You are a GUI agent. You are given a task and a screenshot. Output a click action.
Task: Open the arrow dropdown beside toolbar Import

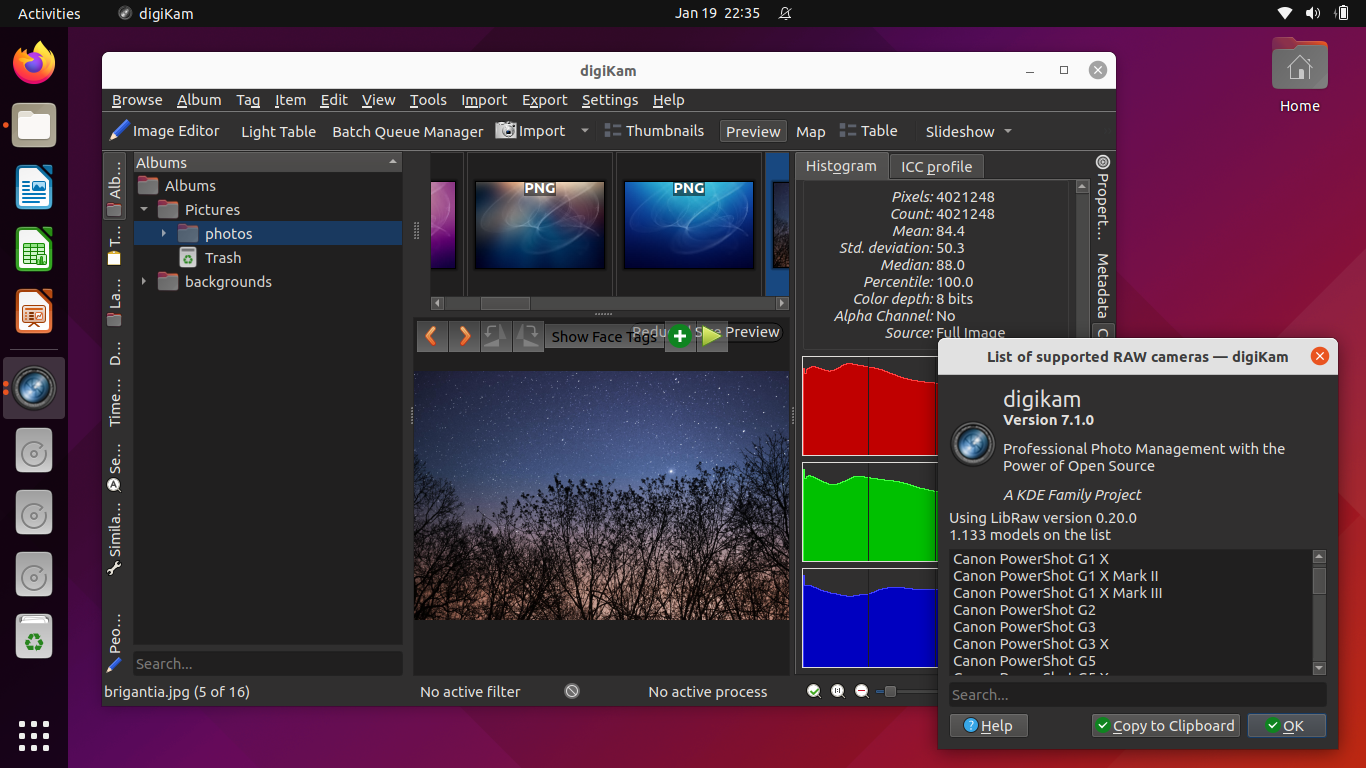tap(583, 131)
